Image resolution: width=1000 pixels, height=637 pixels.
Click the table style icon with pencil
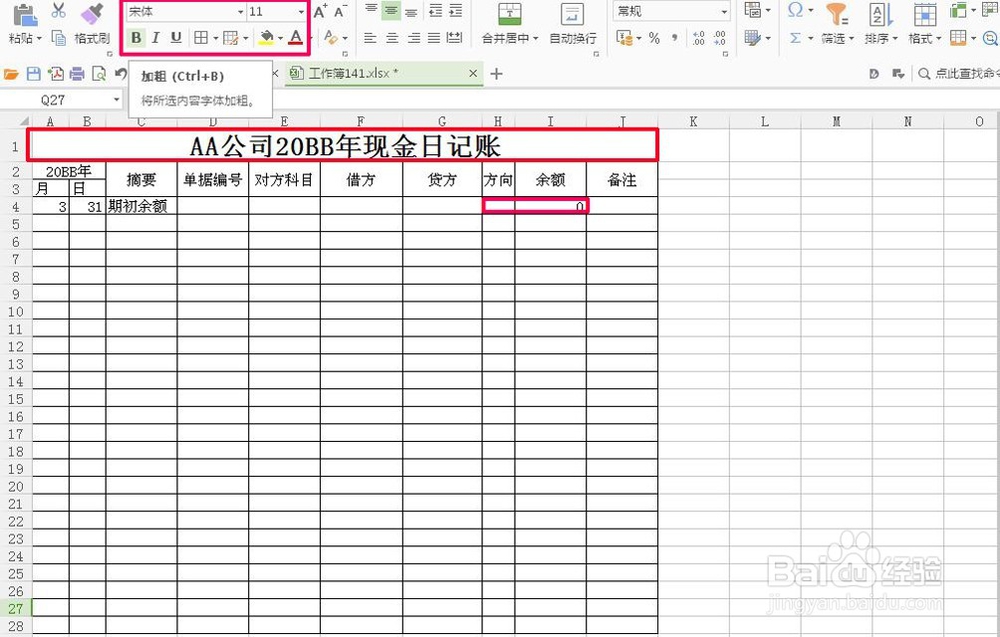click(753, 38)
